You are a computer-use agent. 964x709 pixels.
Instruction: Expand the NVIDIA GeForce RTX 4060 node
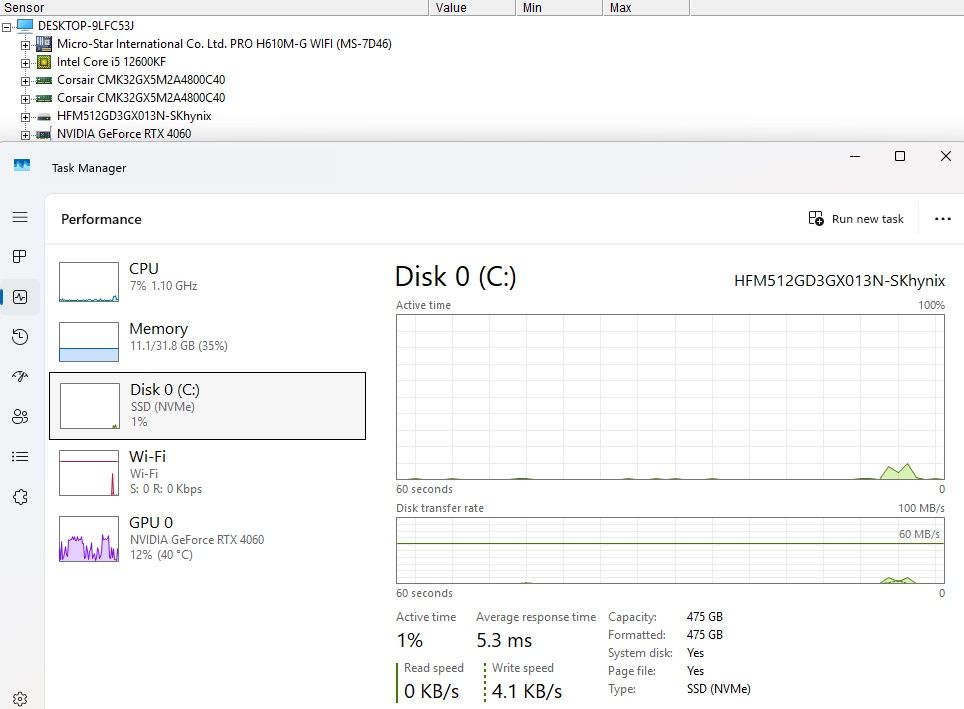tap(26, 134)
